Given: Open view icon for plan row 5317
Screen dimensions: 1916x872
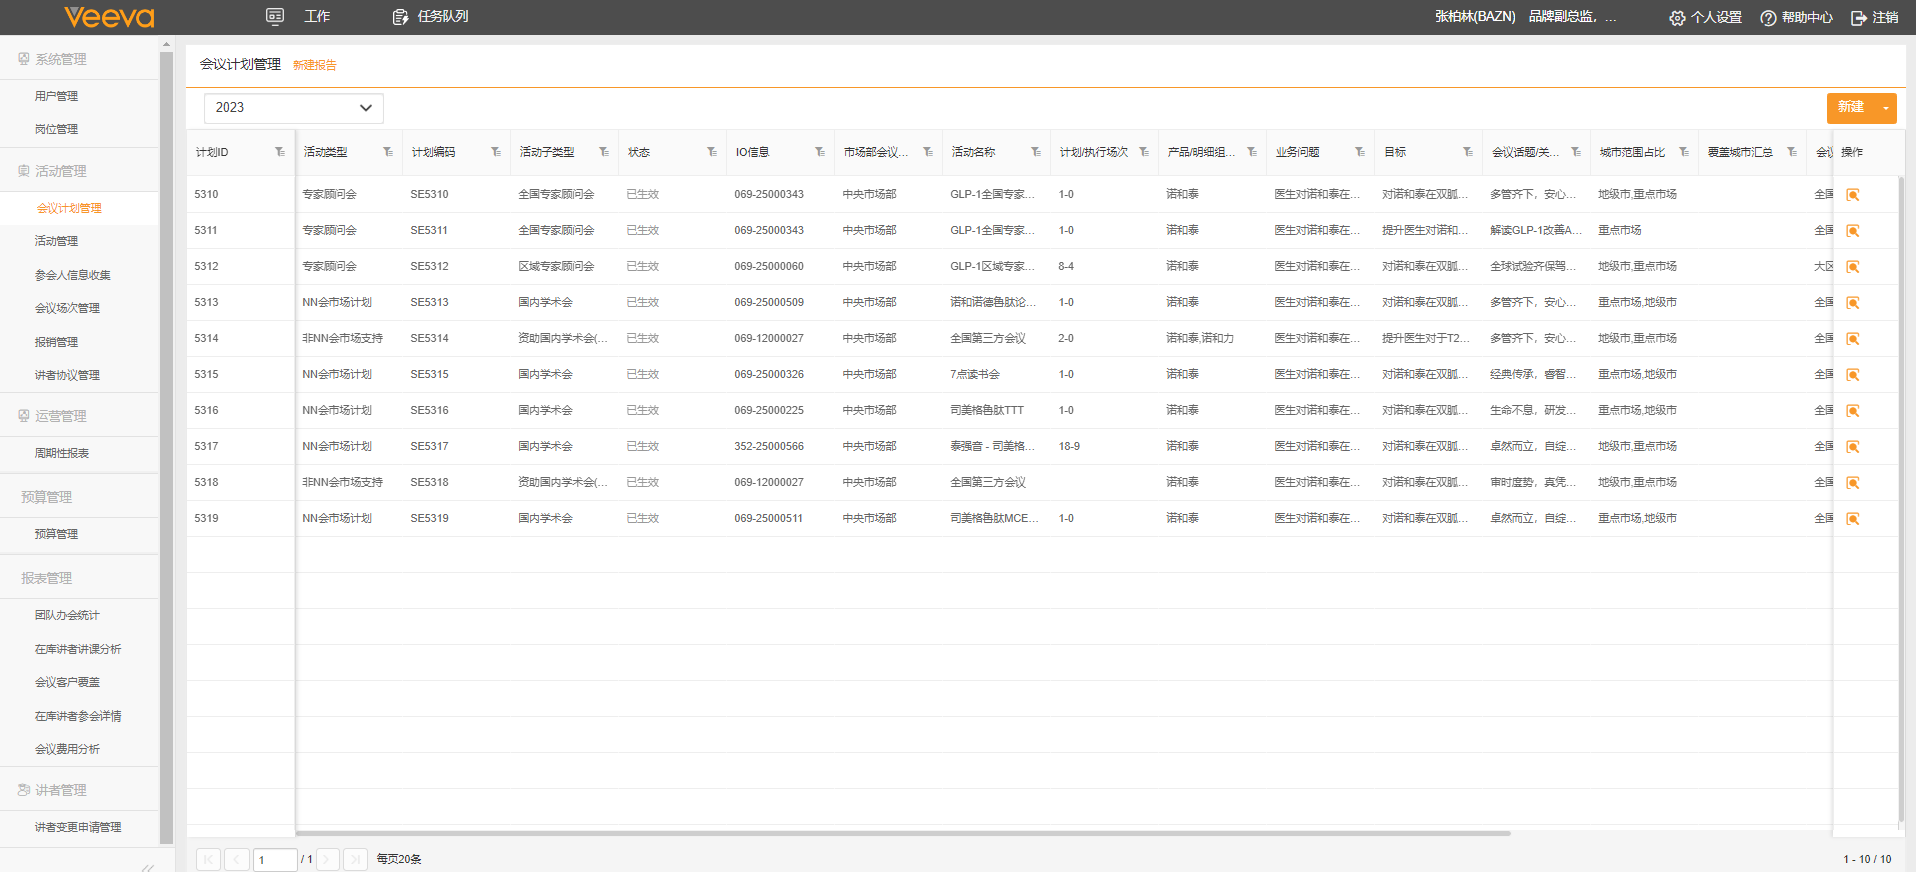Looking at the screenshot, I should (1852, 447).
